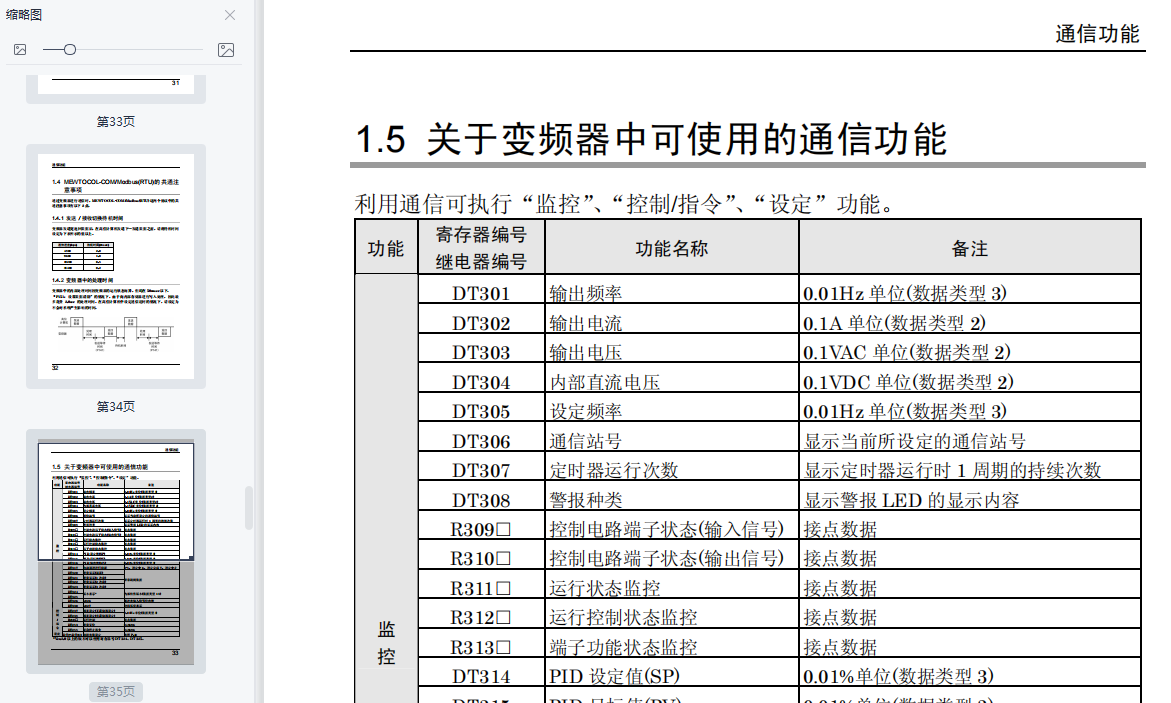This screenshot has width=1171, height=703.
Task: Click the 备注 column header
Action: (969, 248)
